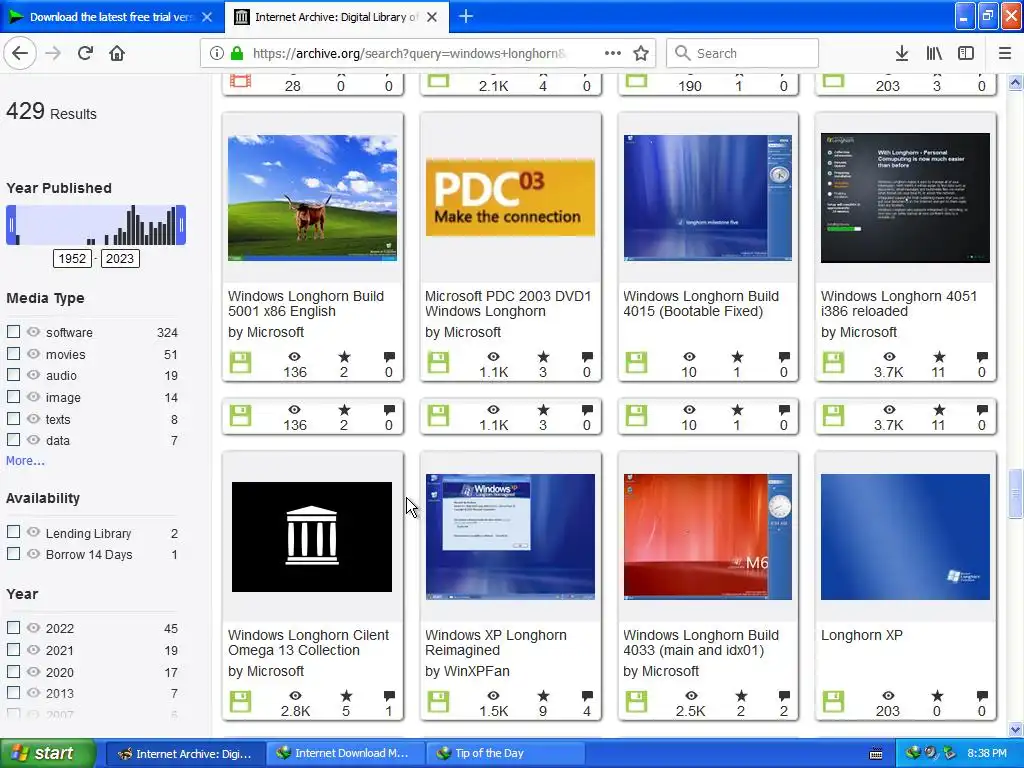
Task: Open the Firefox hamburger menu
Action: (x=1005, y=53)
